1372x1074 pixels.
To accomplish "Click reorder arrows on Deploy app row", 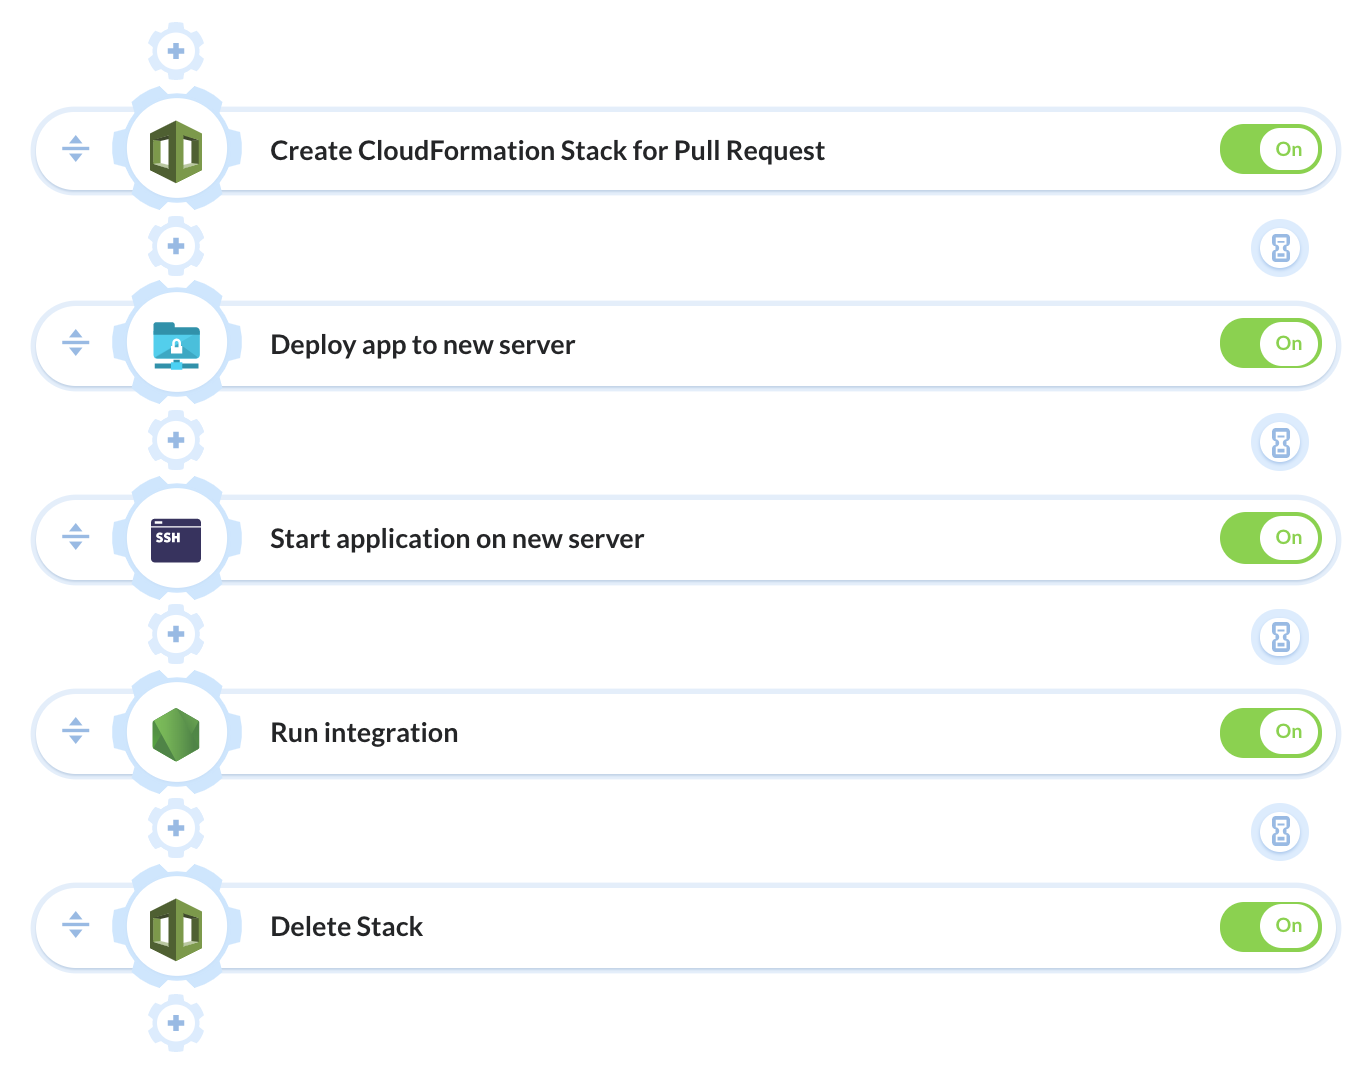I will point(75,344).
